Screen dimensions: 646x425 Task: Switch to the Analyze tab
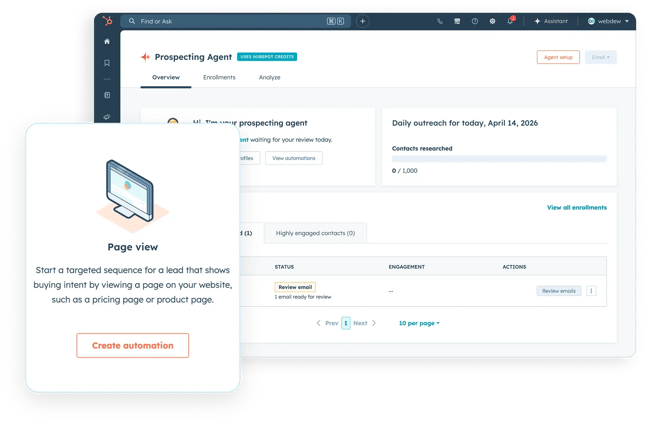[269, 77]
